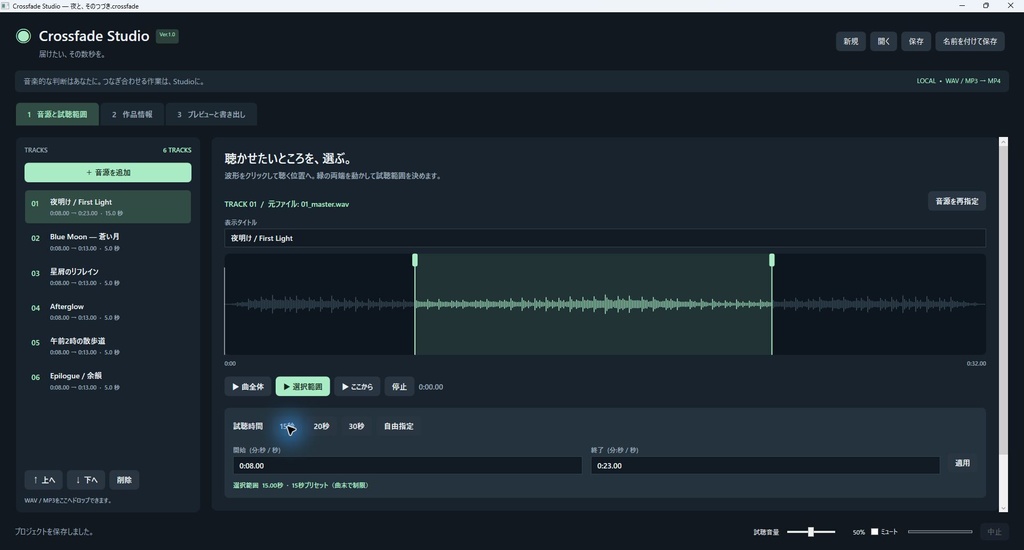Open the 作品情報 tab
Screen dimensions: 1024x550
(132, 114)
